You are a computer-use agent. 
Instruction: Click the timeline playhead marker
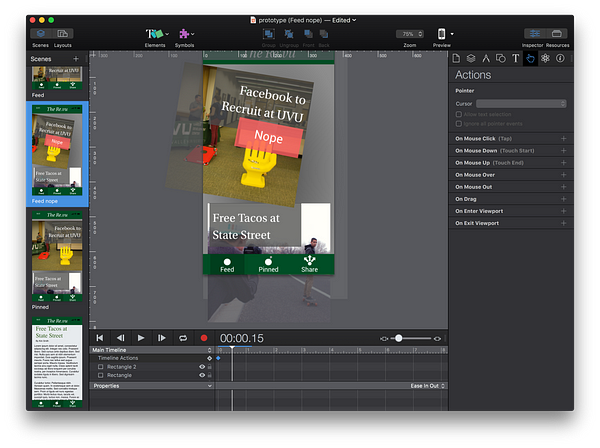[x=232, y=347]
